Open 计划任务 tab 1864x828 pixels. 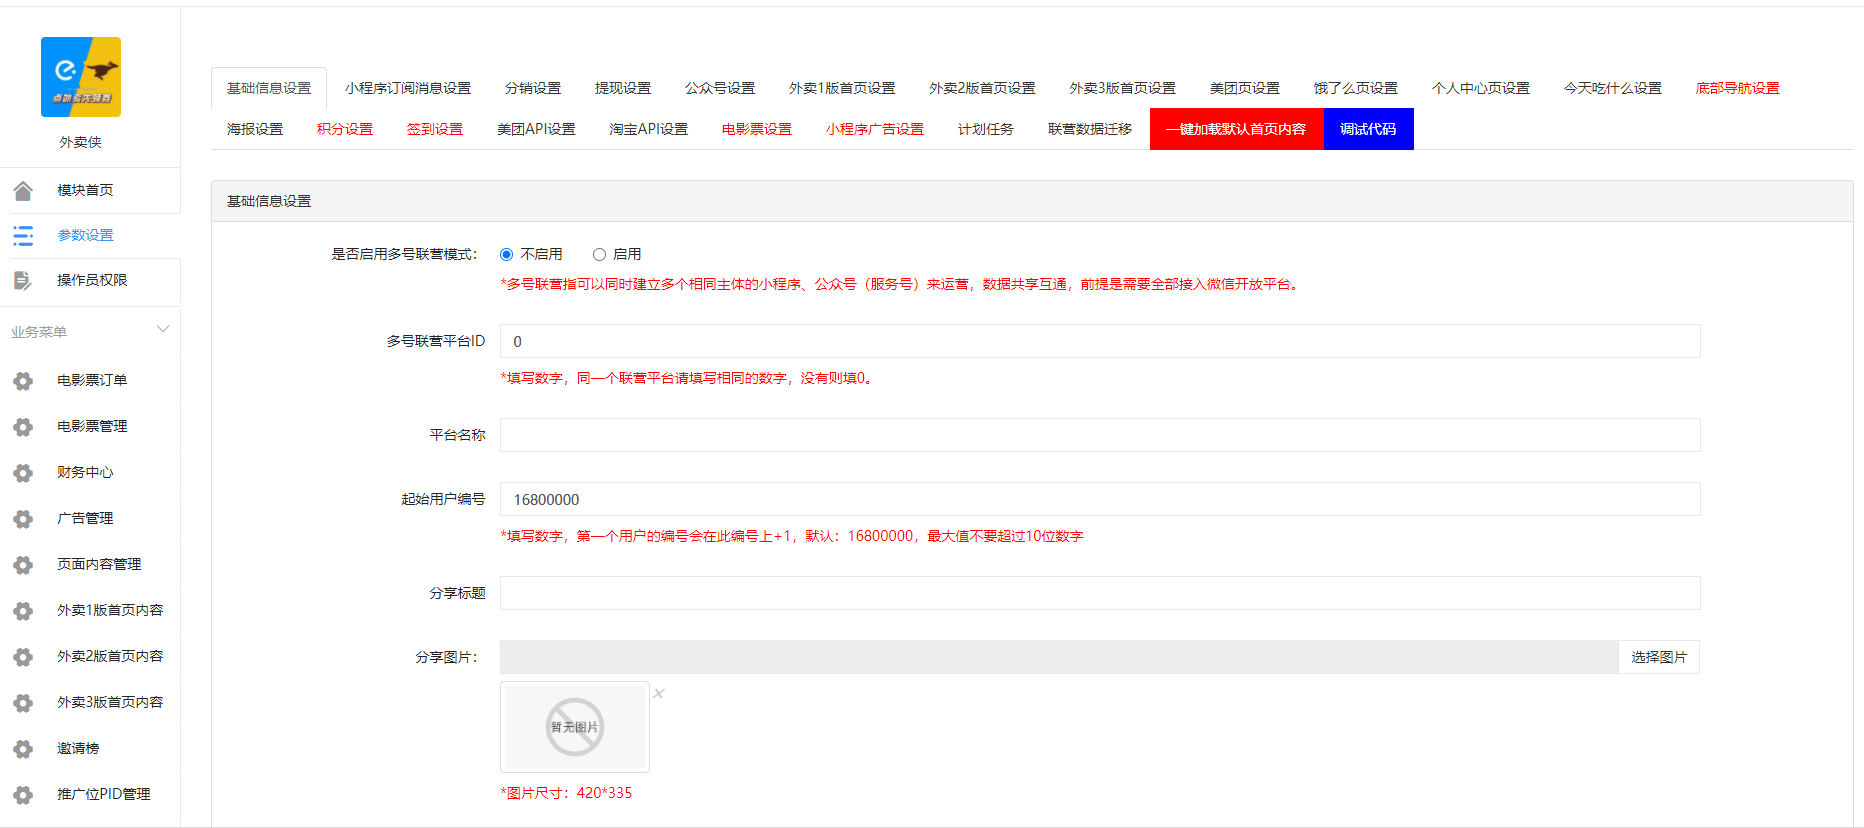click(986, 129)
